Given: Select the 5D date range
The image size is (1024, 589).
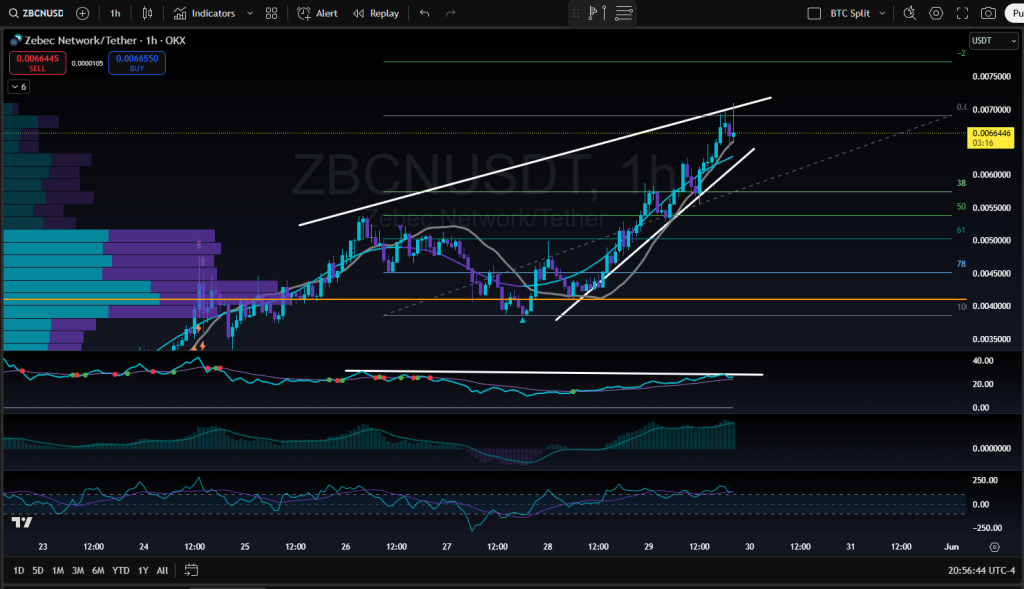Looking at the screenshot, I should pos(38,570).
